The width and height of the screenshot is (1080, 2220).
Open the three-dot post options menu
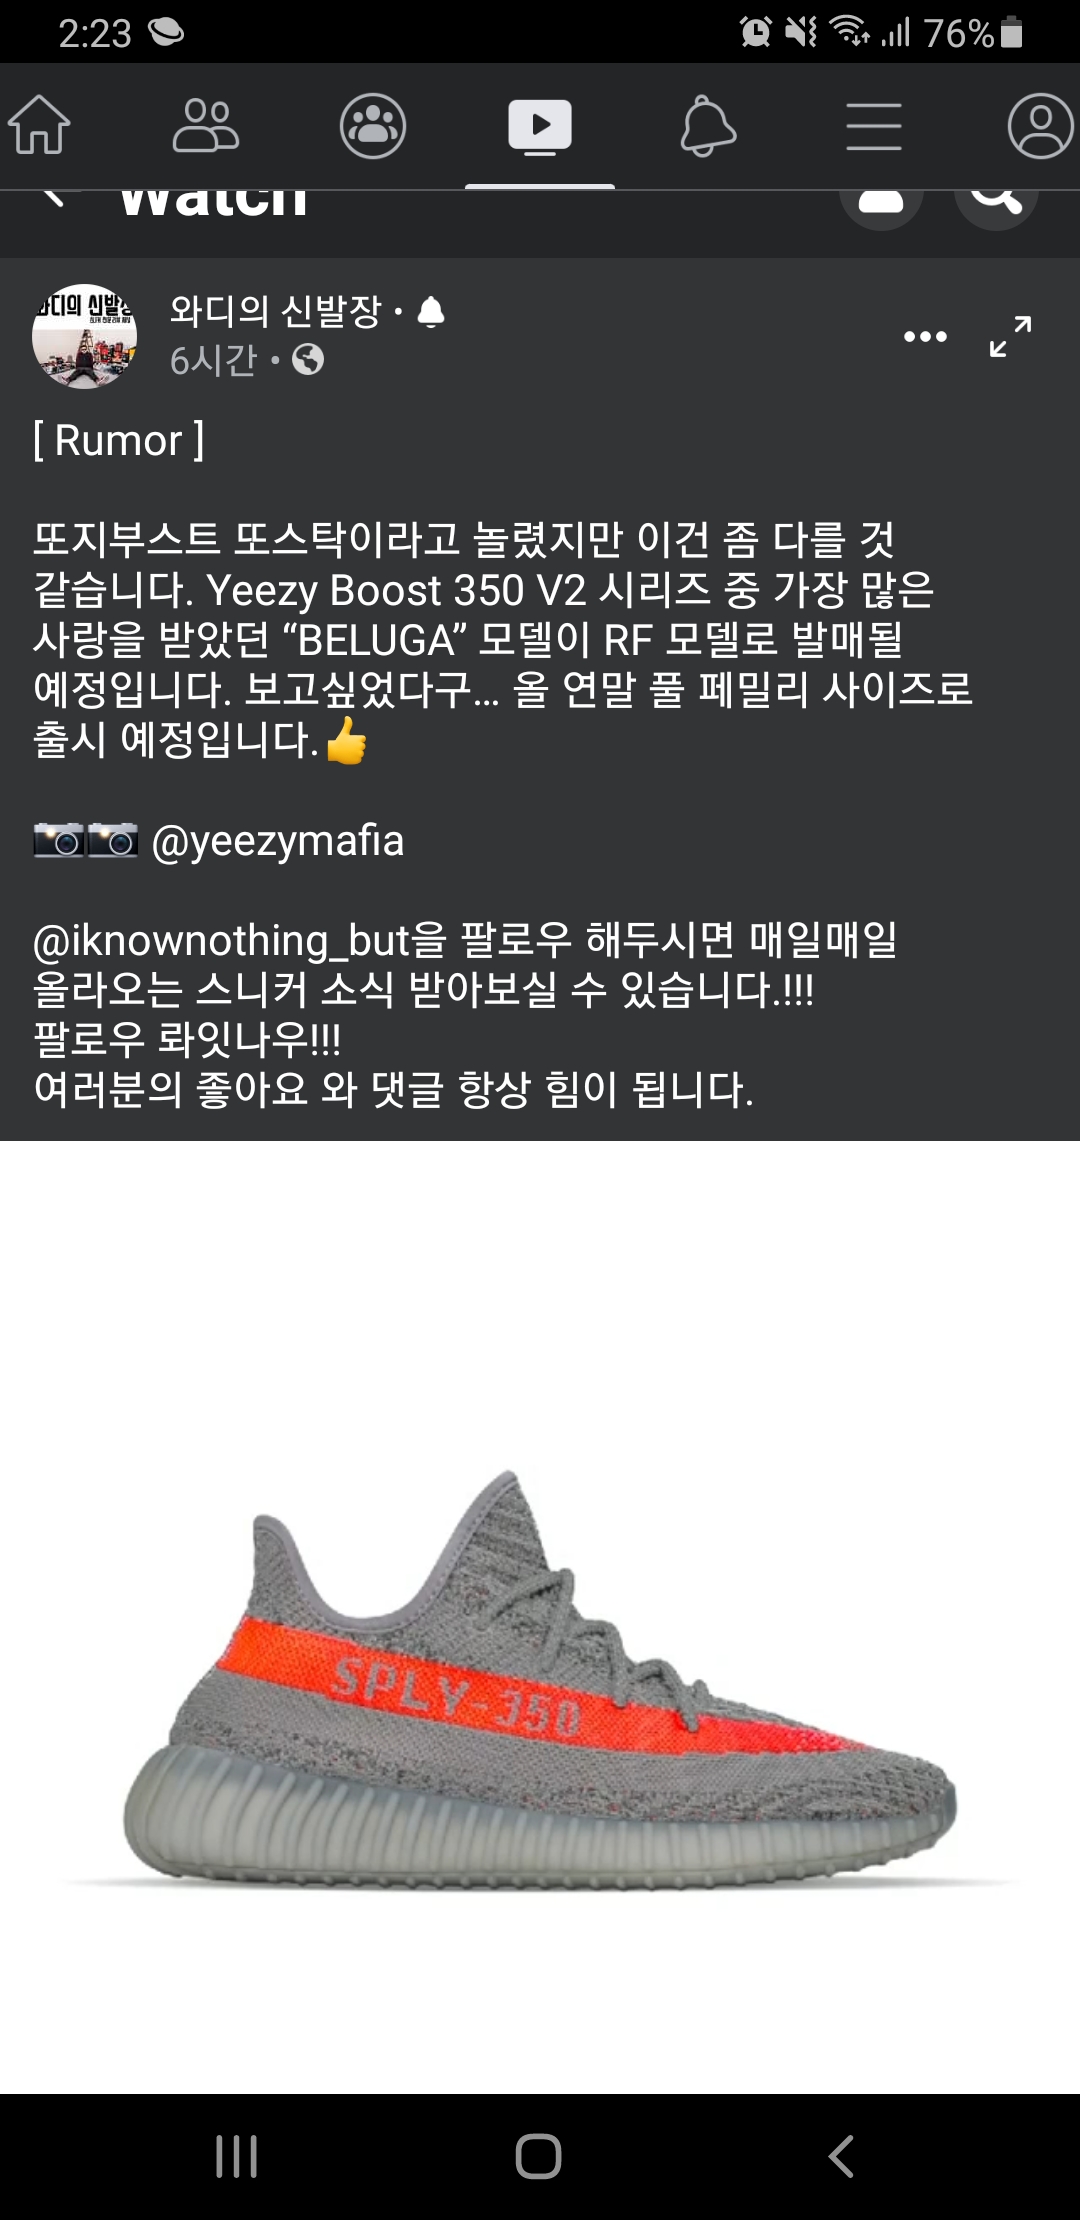925,336
